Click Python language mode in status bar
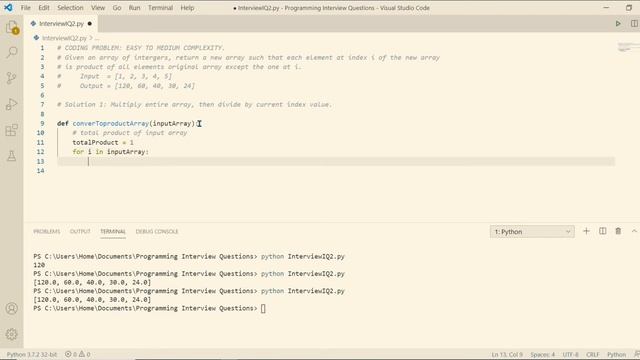Viewport: 640px width, 360px height. click(x=616, y=354)
